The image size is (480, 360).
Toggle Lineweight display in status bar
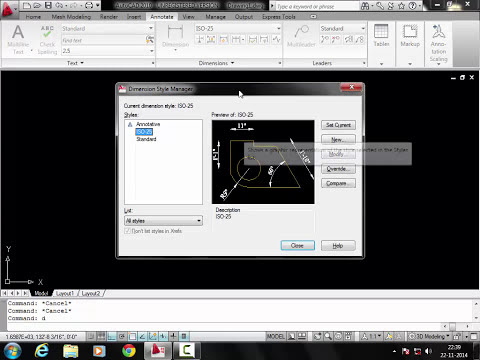click(x=173, y=336)
